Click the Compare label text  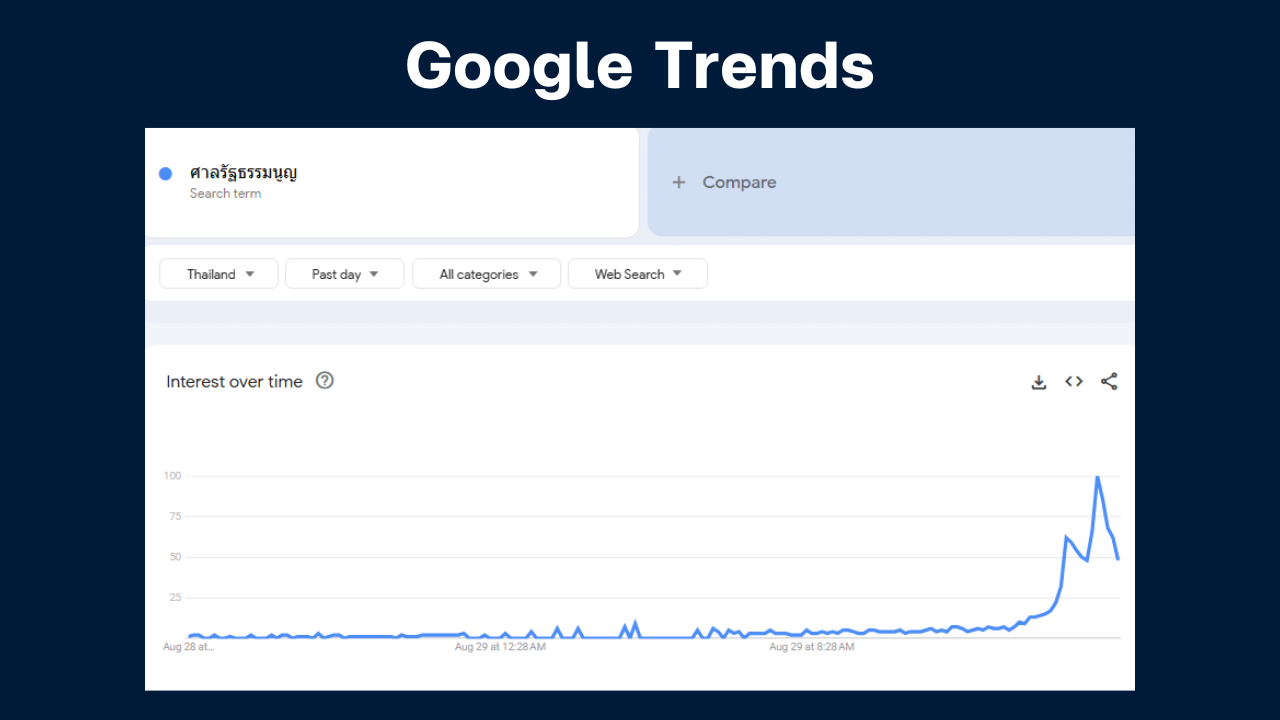coord(739,182)
